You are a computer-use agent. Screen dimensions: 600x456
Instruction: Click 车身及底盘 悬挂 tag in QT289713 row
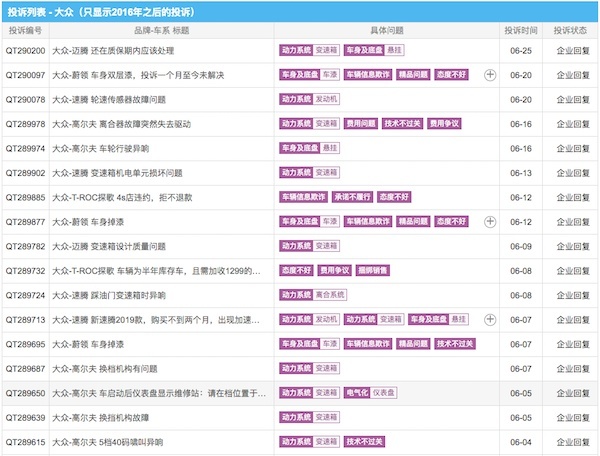[439, 319]
